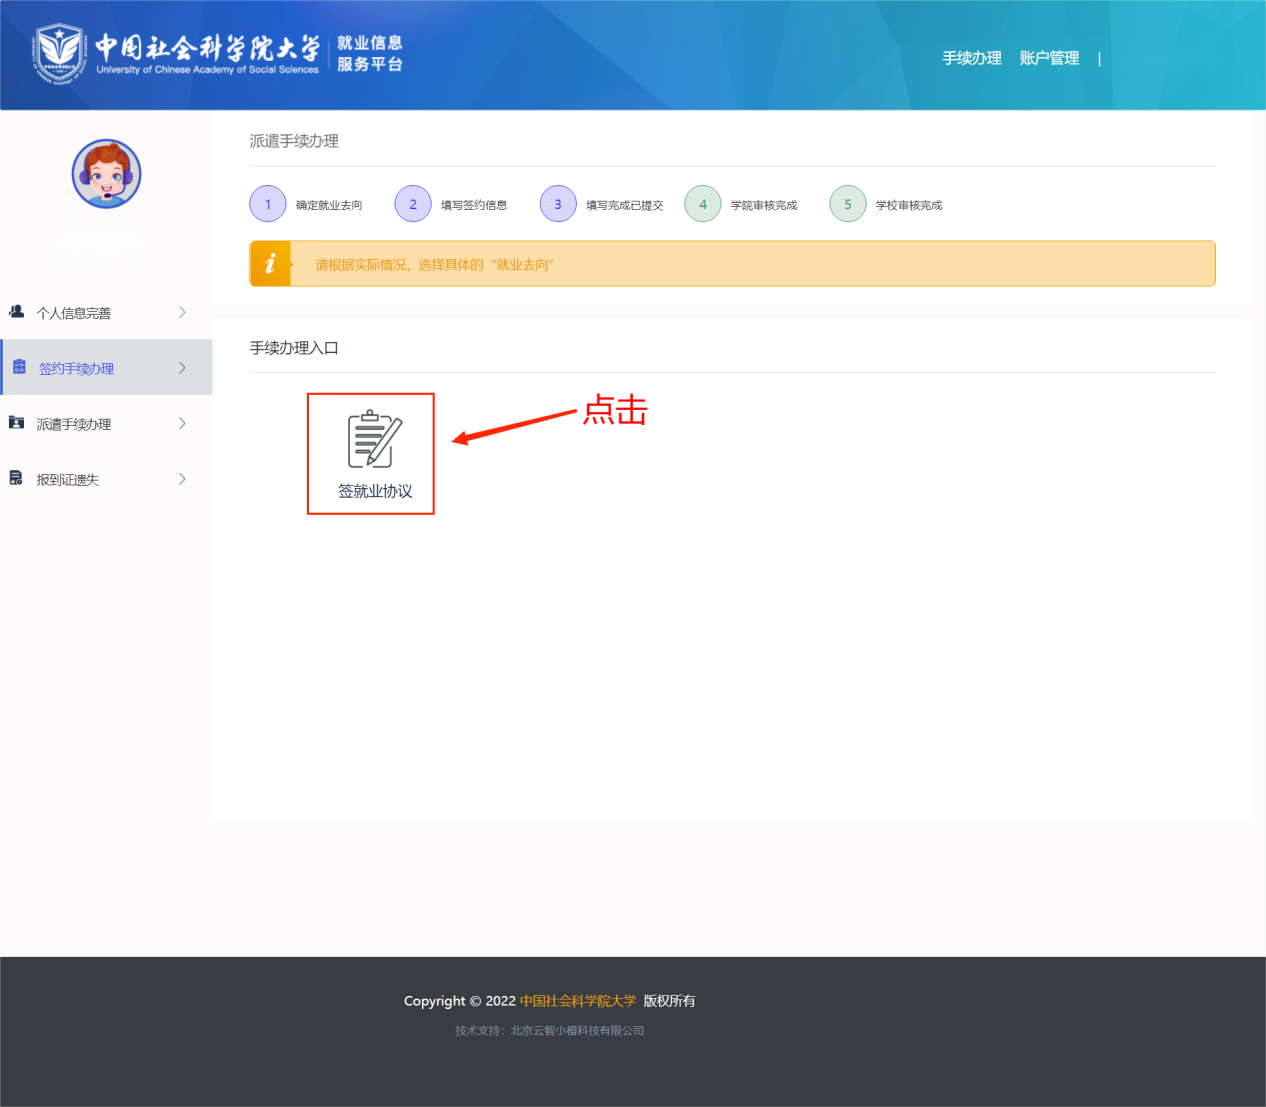Click the 派遣手续办理 sidebar icon

pyautogui.click(x=17, y=423)
